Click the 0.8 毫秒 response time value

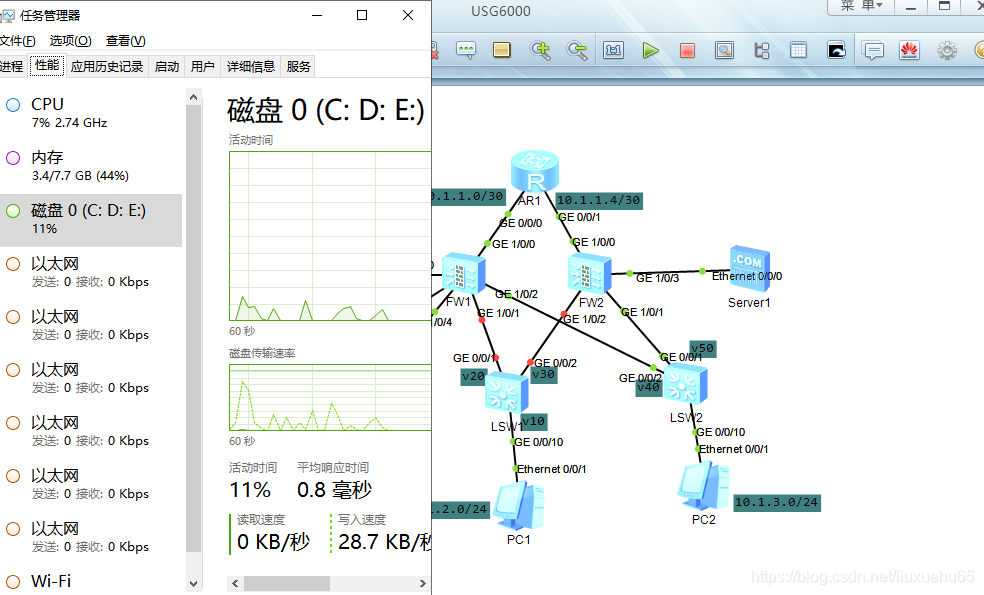click(x=334, y=490)
